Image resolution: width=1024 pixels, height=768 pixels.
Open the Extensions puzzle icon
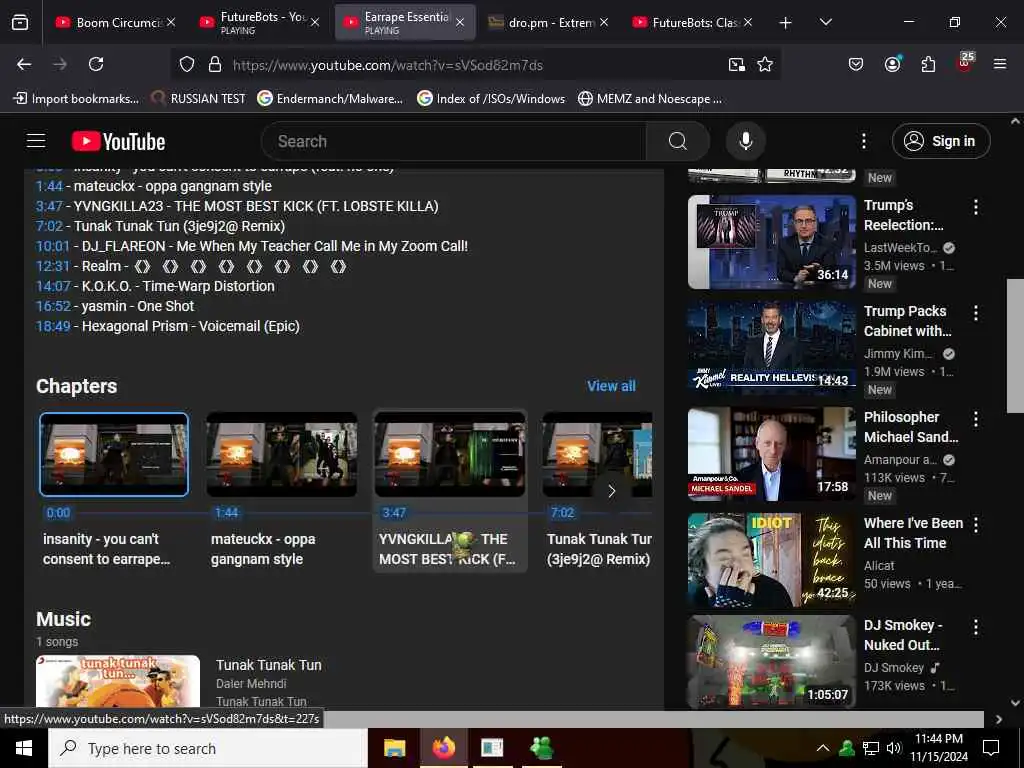coord(928,64)
